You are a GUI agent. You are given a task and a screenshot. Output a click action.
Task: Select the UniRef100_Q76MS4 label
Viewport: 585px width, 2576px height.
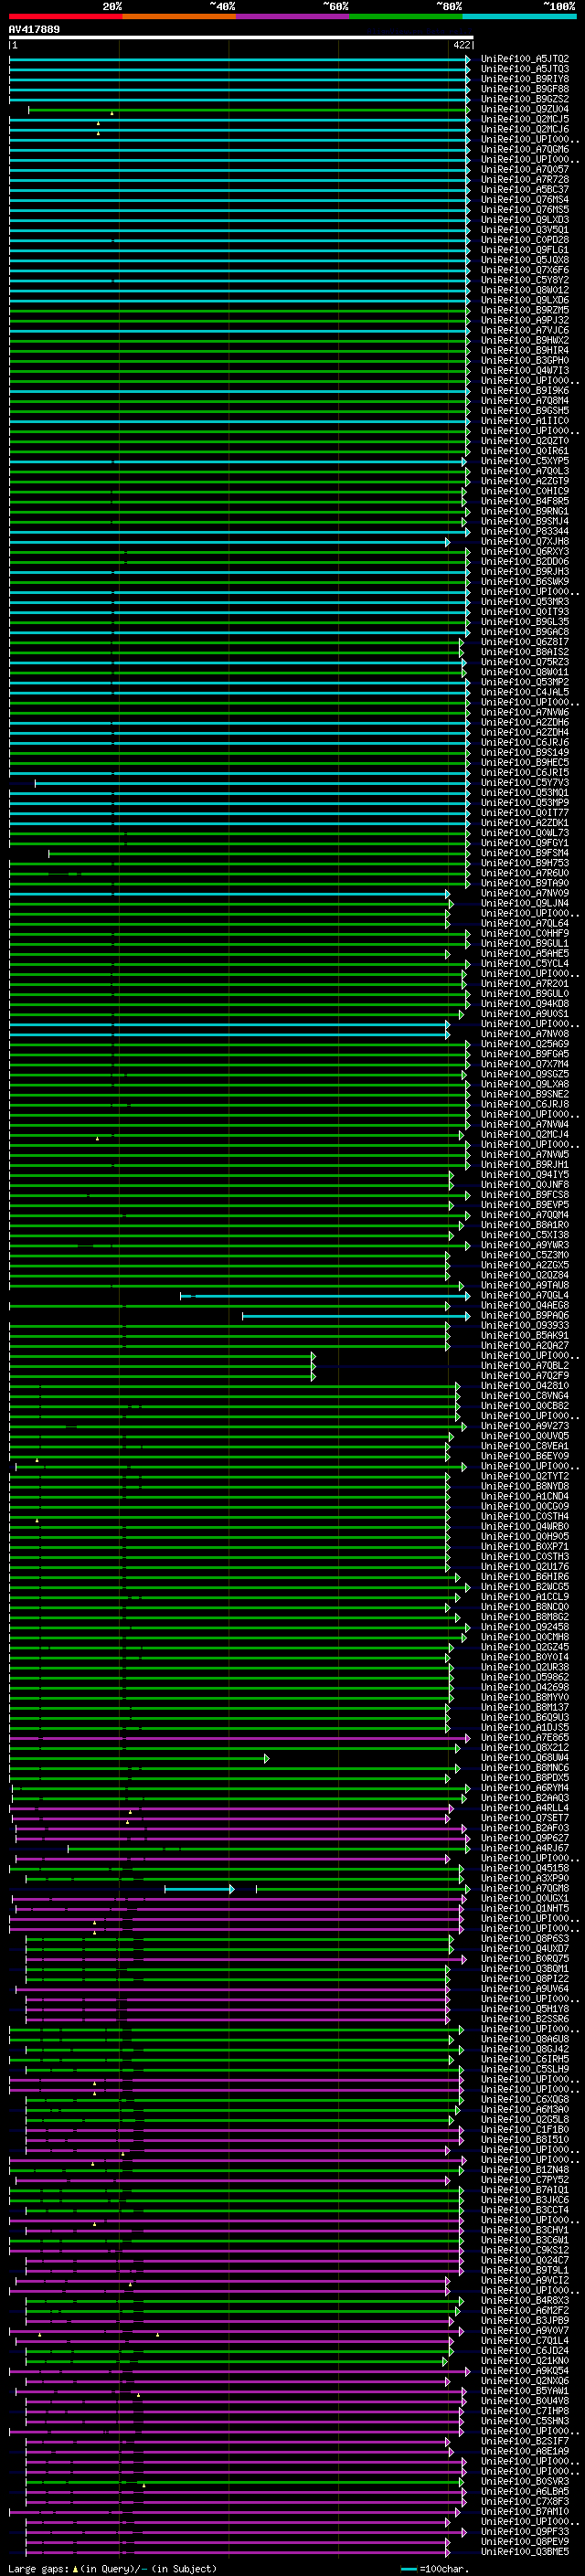525,200
